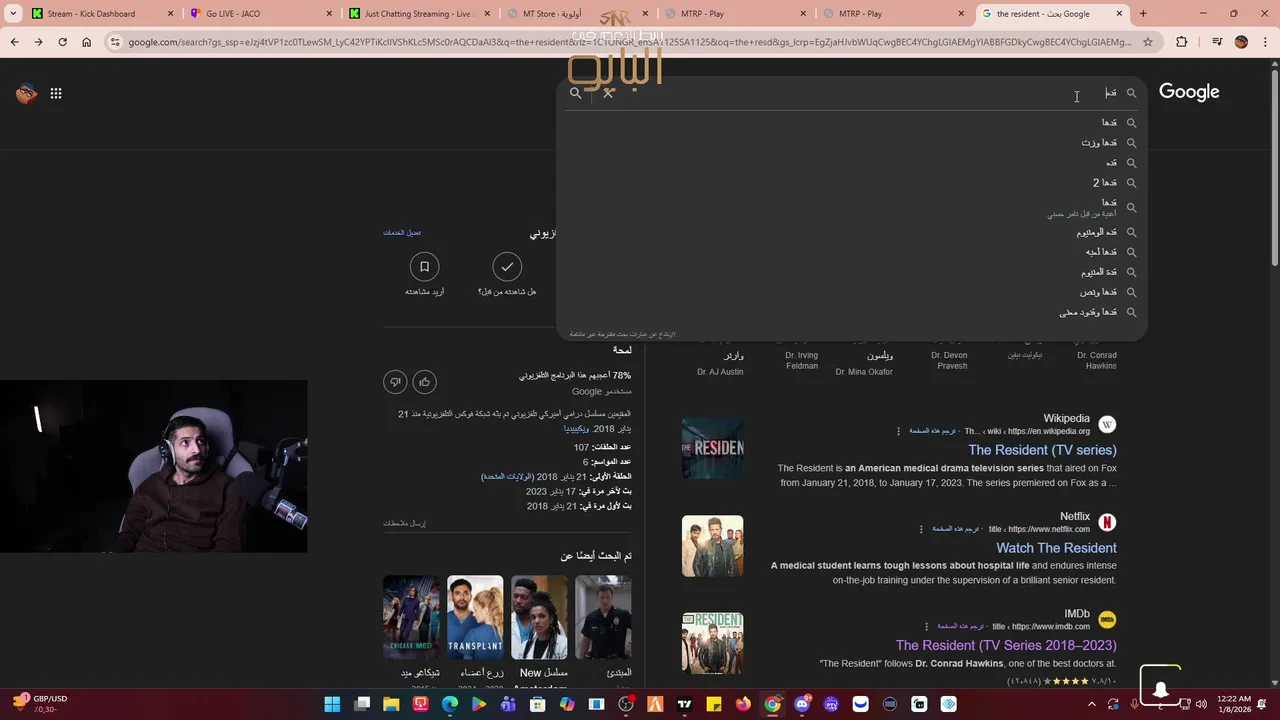
Task: Open The Resident (TV series) Wikipedia result
Action: pos(1042,450)
